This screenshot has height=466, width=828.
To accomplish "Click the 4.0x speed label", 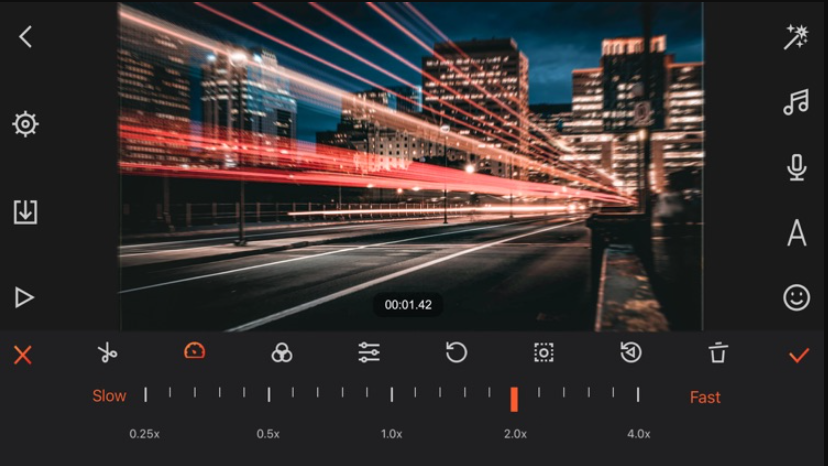I will point(638,434).
